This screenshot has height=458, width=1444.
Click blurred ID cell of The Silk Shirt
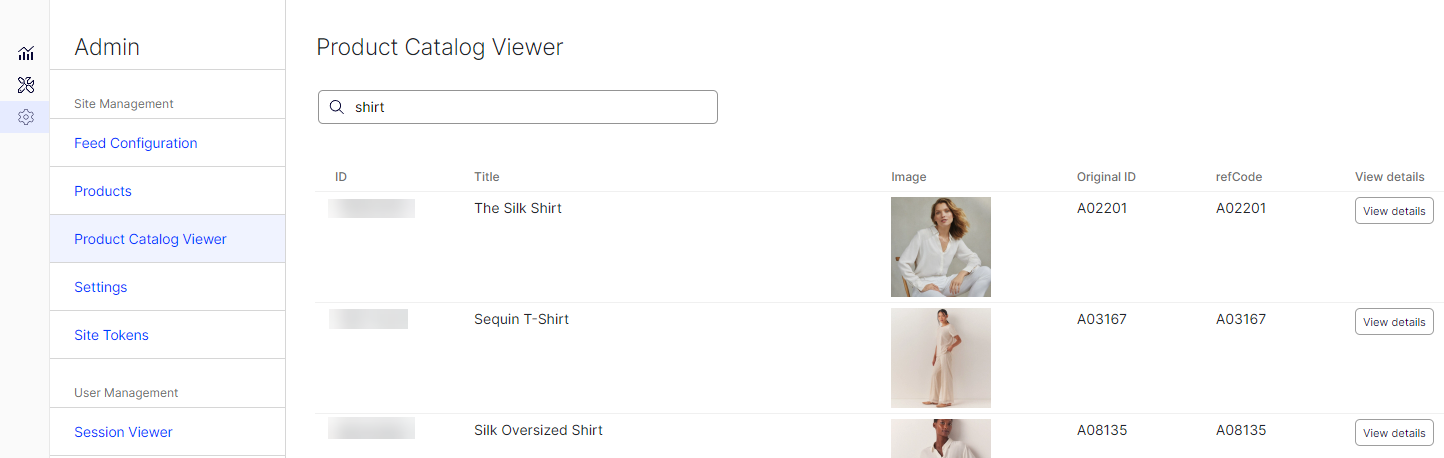point(371,208)
